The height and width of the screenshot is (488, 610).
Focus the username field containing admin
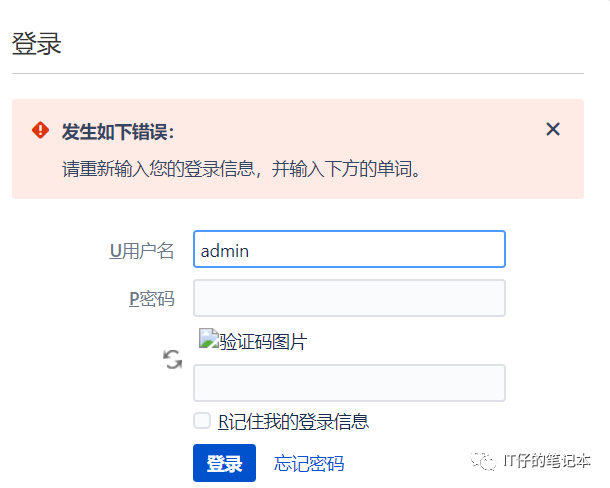(x=349, y=250)
